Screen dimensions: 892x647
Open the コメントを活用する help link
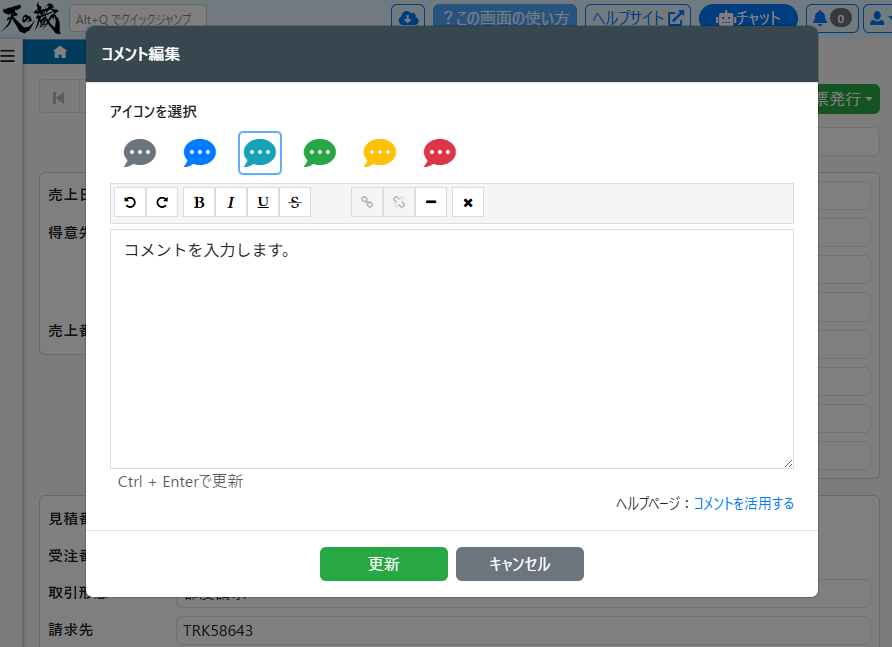coord(743,503)
